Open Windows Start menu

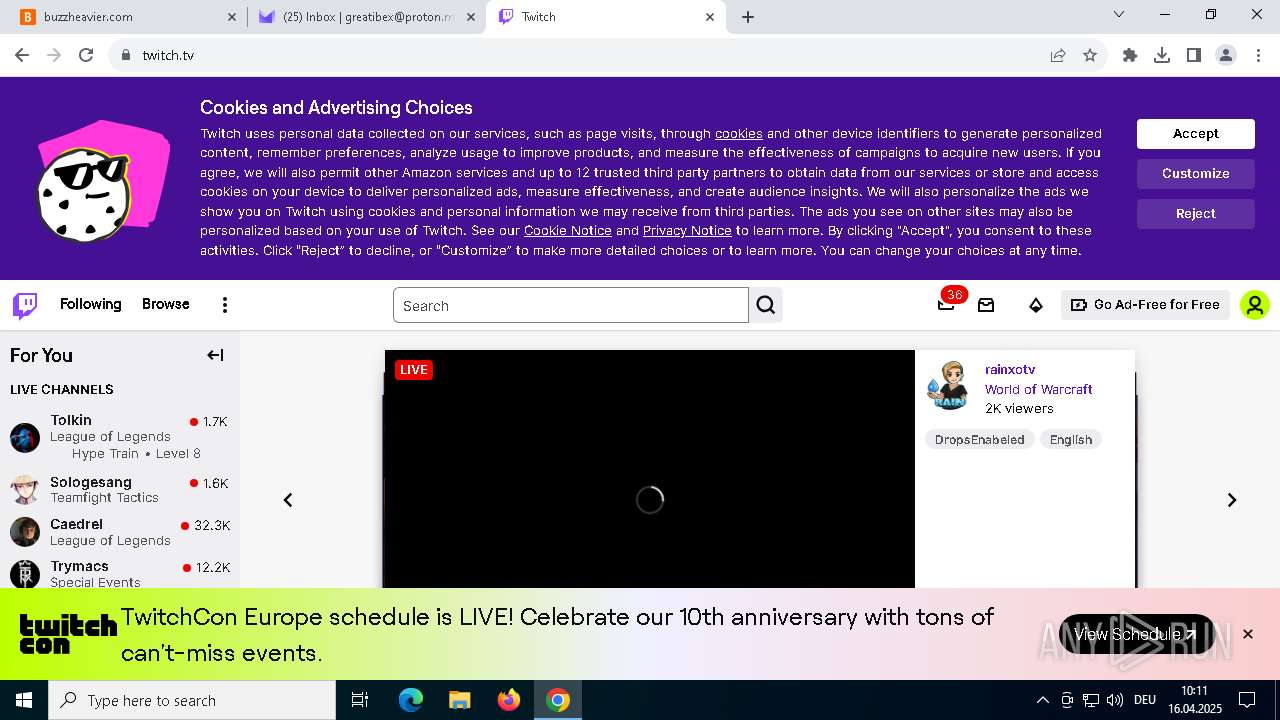point(24,700)
